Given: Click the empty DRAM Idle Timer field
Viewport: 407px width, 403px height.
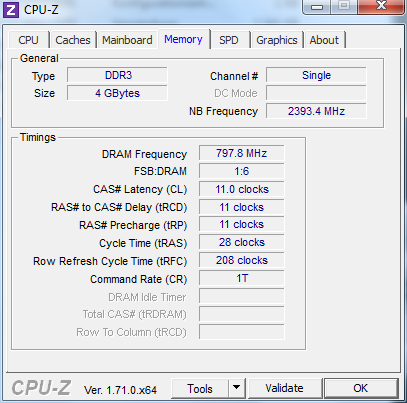Looking at the screenshot, I should tap(242, 296).
